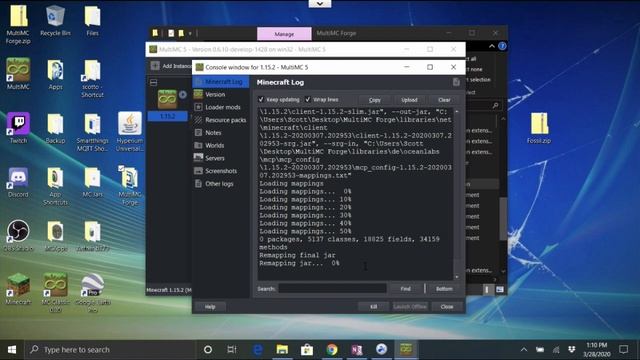
Task: Click the log scrollbar up arrow
Action: (457, 111)
